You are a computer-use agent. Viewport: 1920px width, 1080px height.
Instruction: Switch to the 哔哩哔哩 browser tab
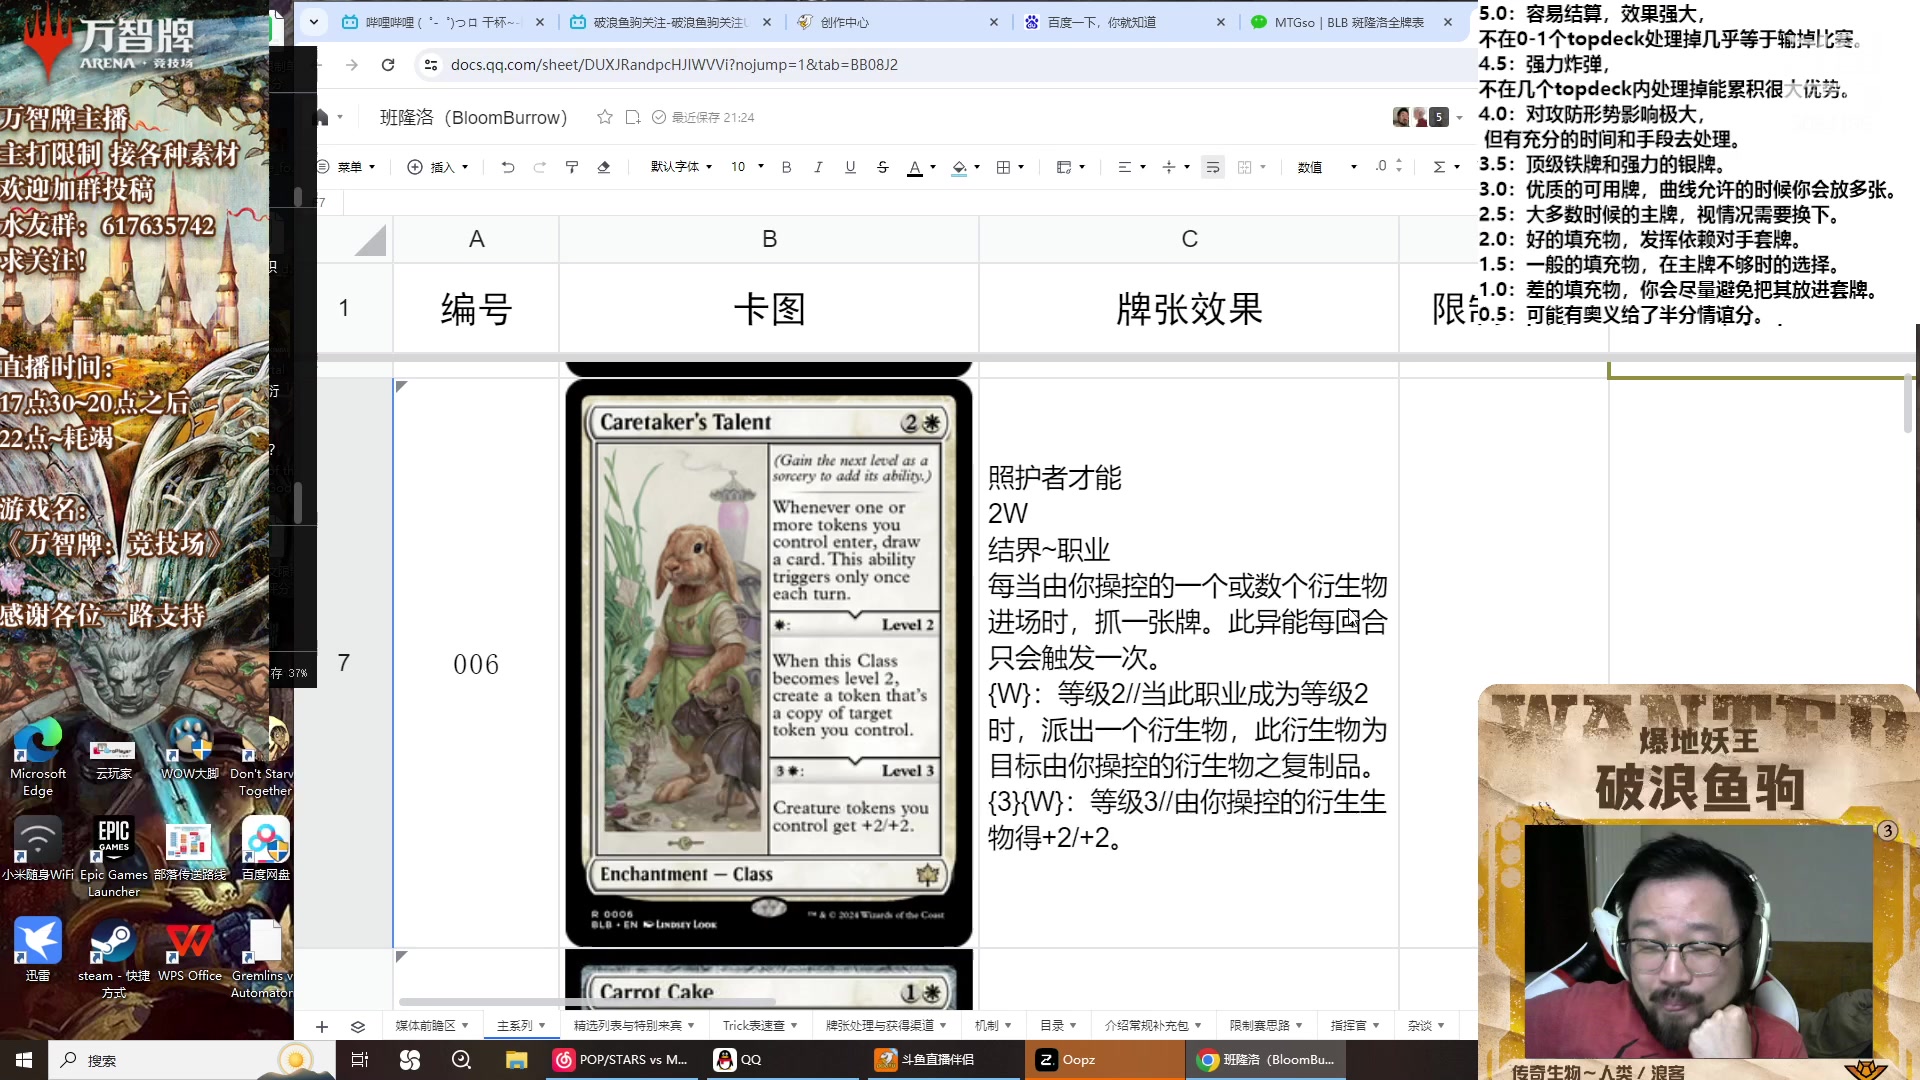click(442, 22)
